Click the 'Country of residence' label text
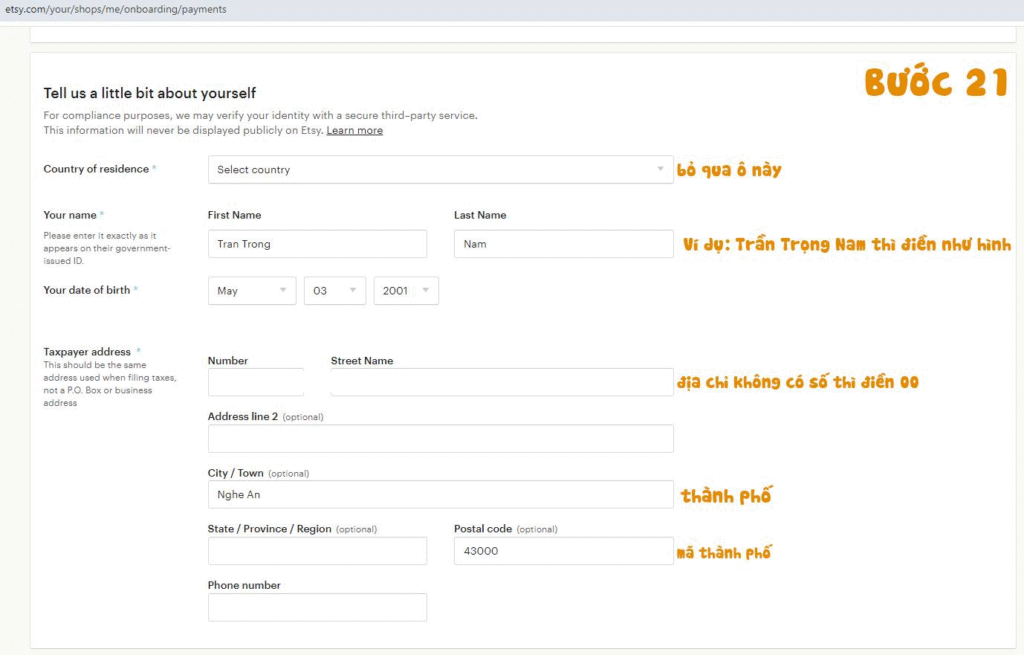This screenshot has width=1024, height=655. click(x=96, y=169)
